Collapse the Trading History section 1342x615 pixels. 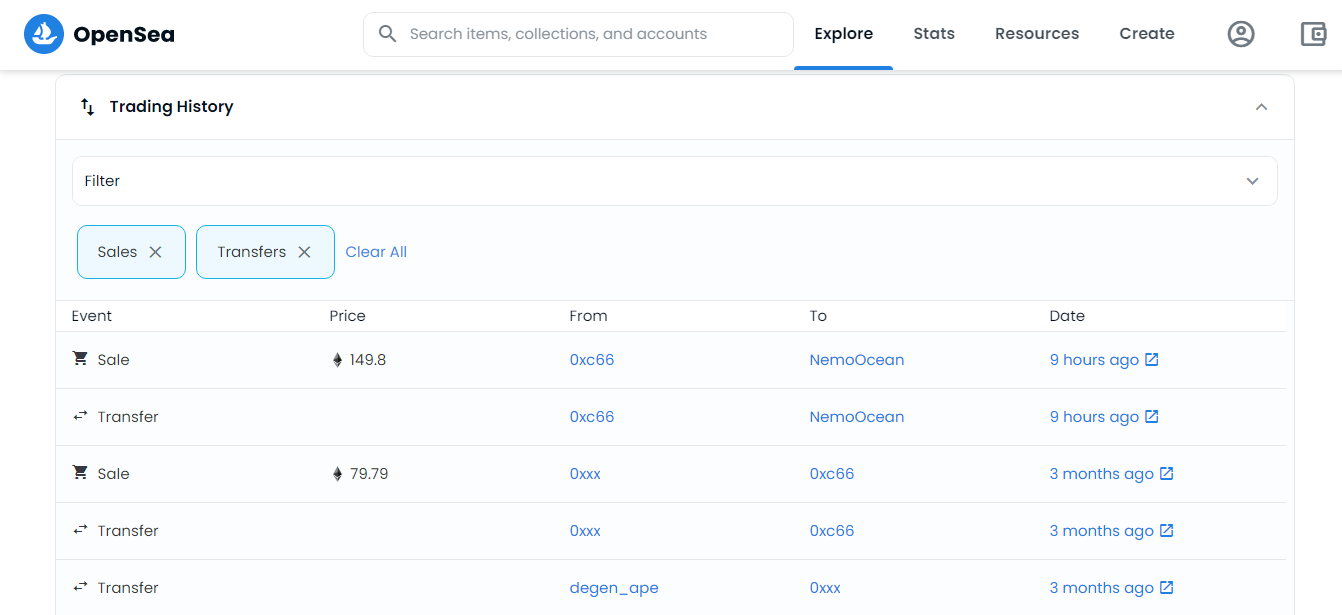click(1261, 107)
